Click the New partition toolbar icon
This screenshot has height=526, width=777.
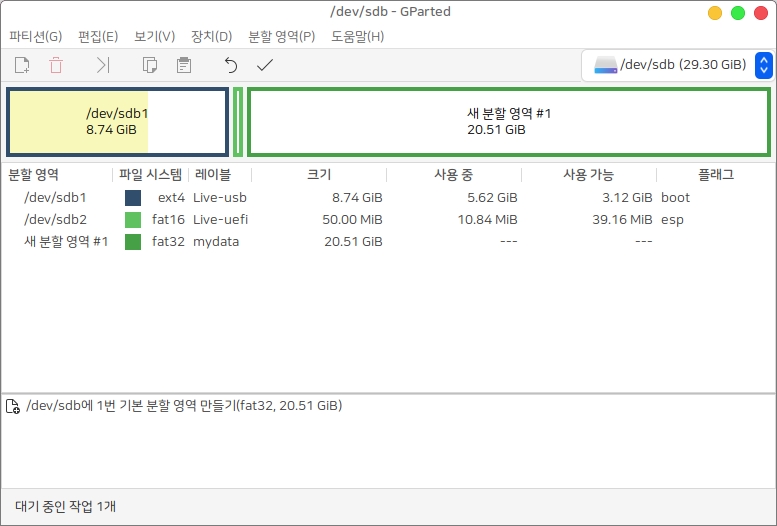coord(22,66)
